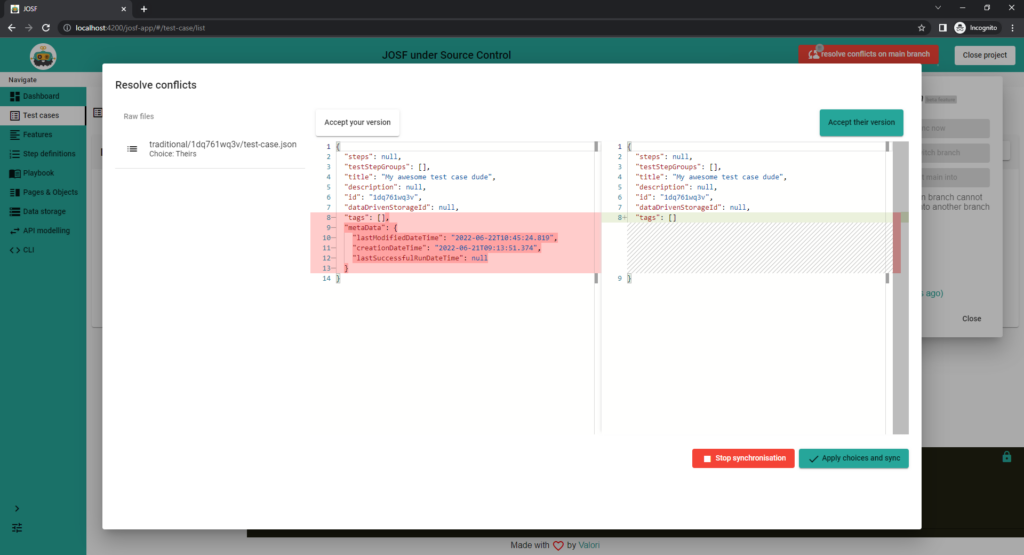Click Stop synchronisation button

pyautogui.click(x=743, y=458)
